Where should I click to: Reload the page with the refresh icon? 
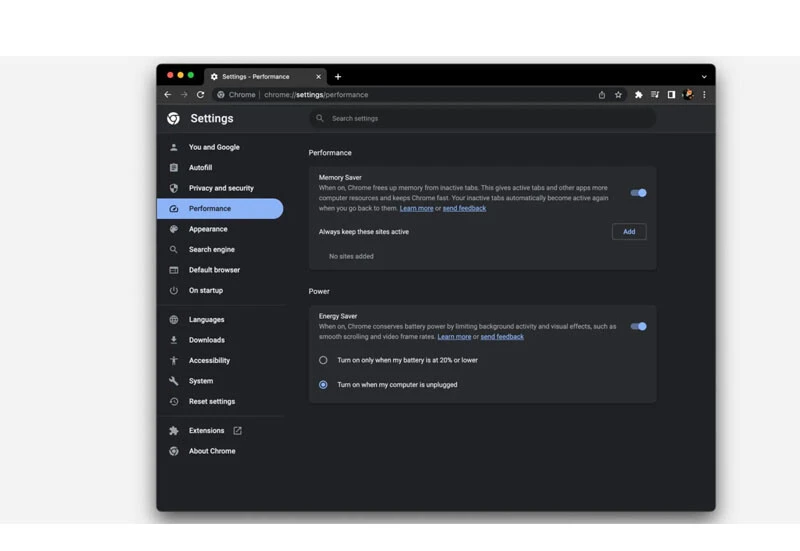pos(201,94)
